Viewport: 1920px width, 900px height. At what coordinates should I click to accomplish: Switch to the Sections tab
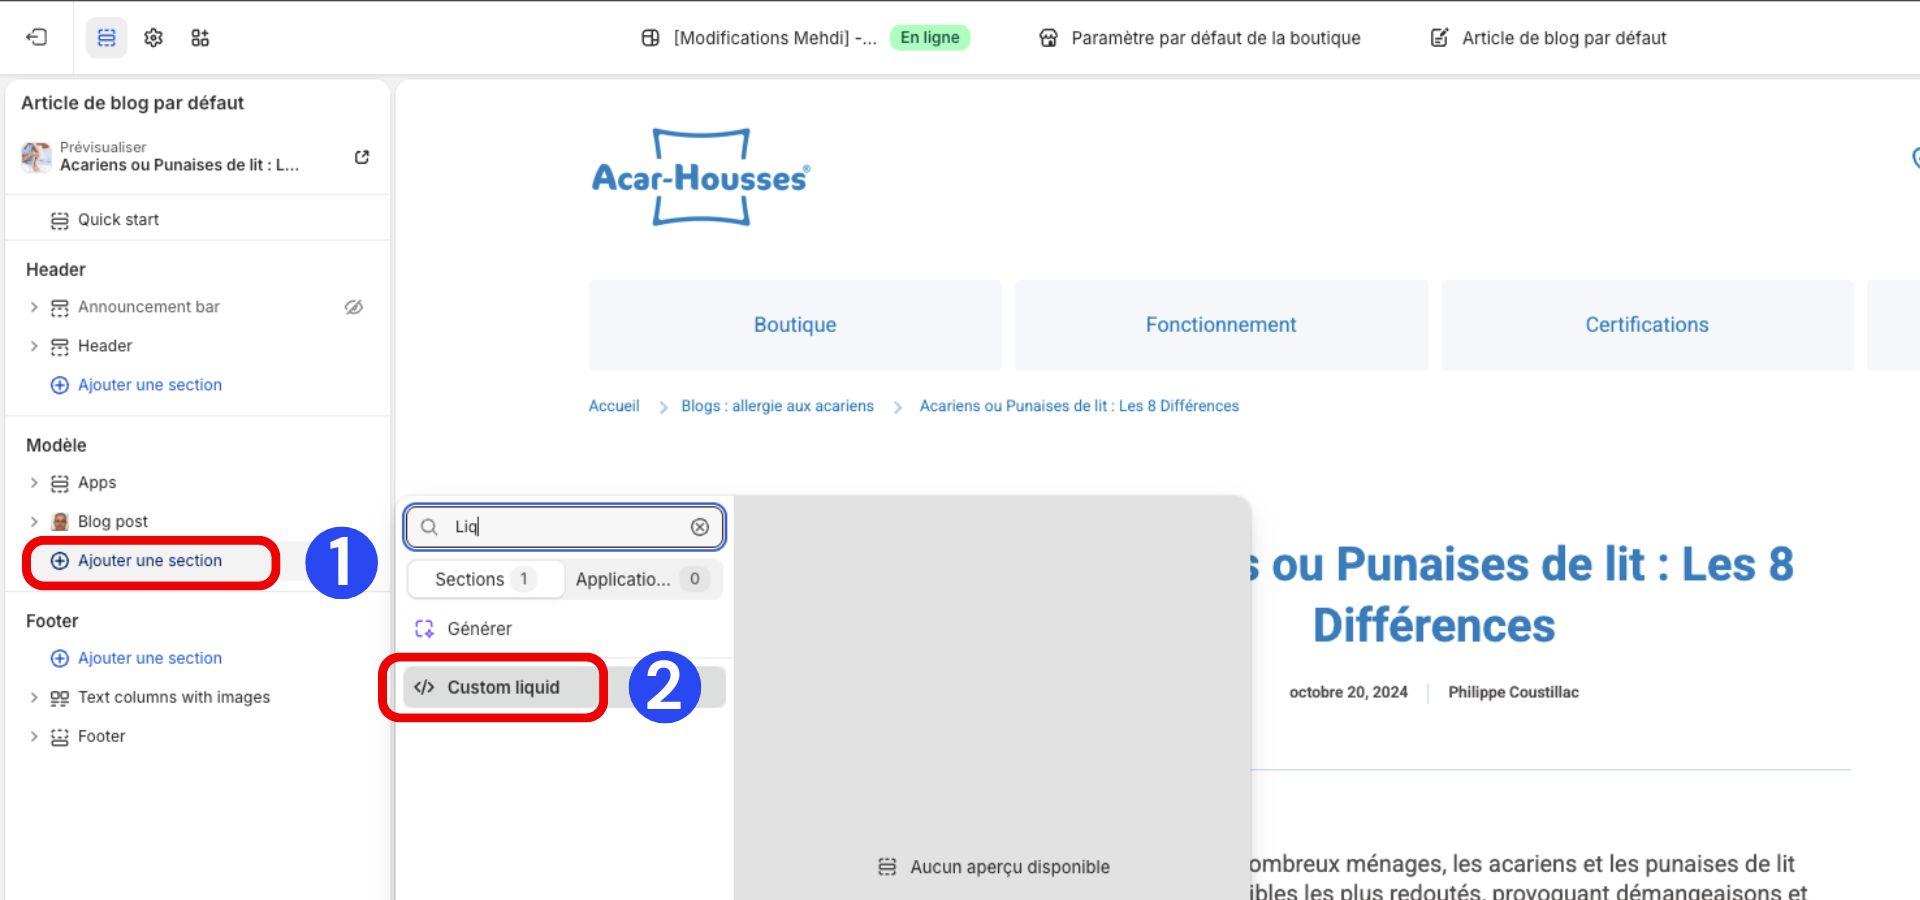[486, 579]
